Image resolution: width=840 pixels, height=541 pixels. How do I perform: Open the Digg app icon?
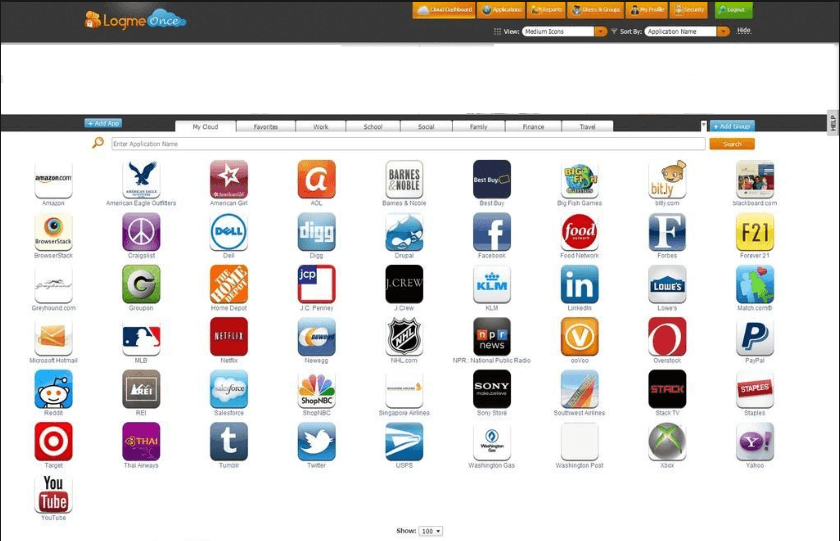(x=317, y=231)
